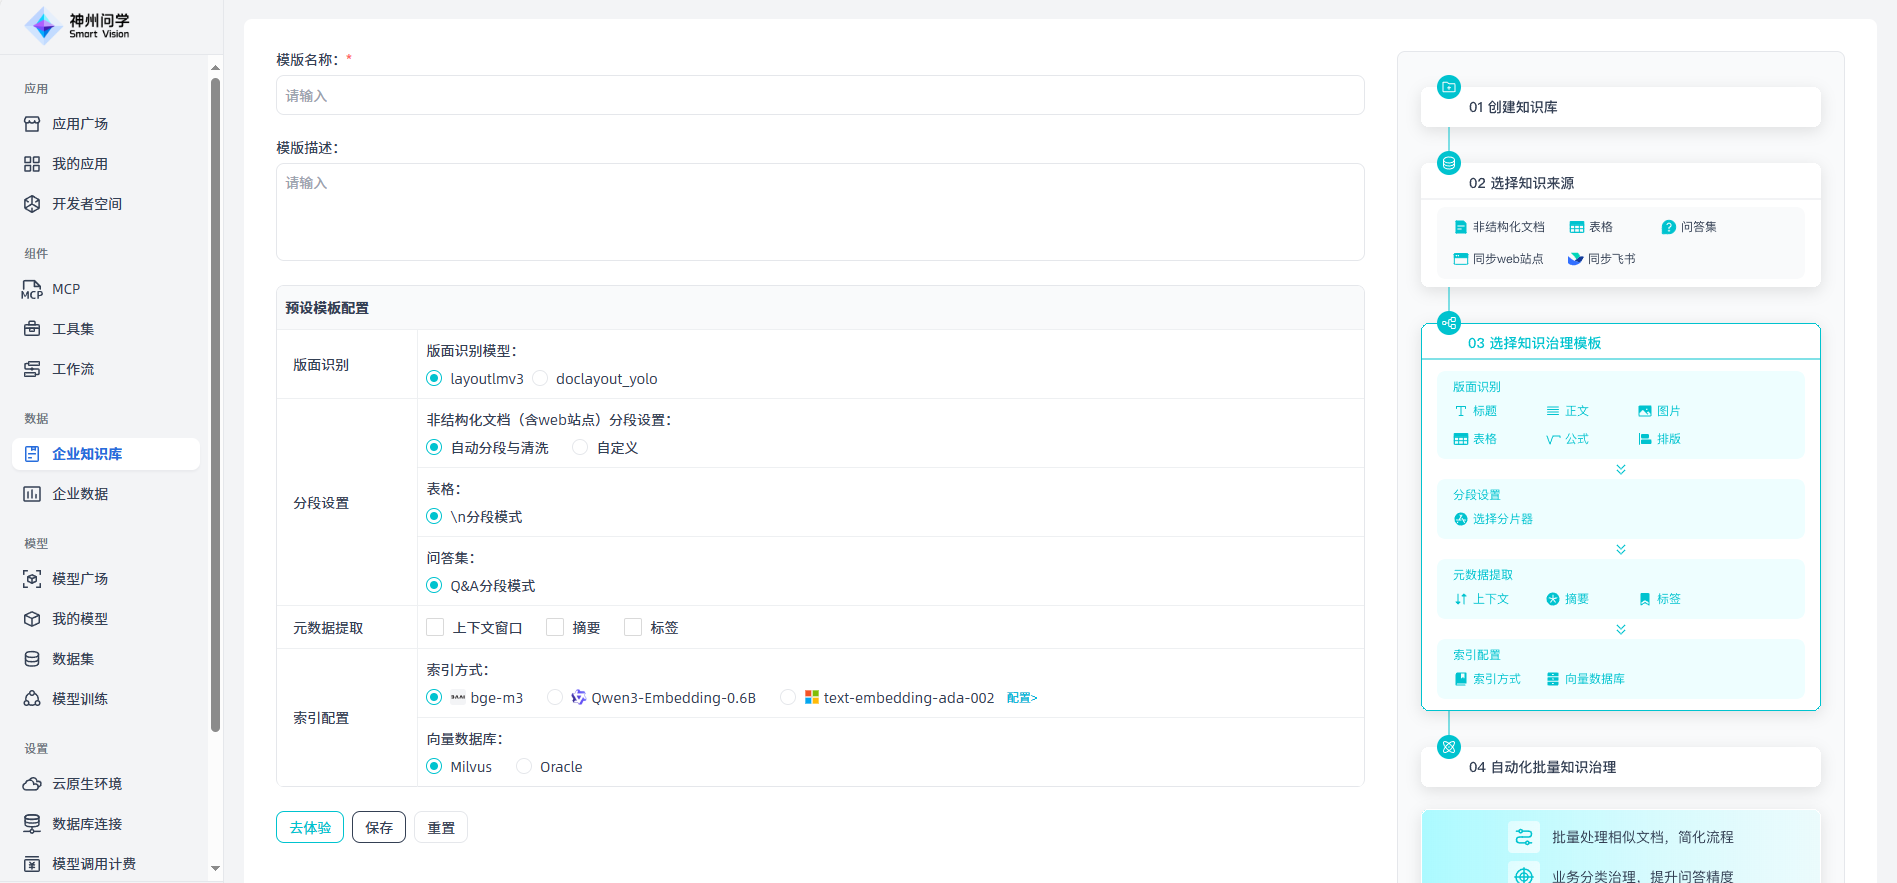Enable the 上下文窗口 checkbox
Image resolution: width=1897 pixels, height=883 pixels.
[435, 627]
